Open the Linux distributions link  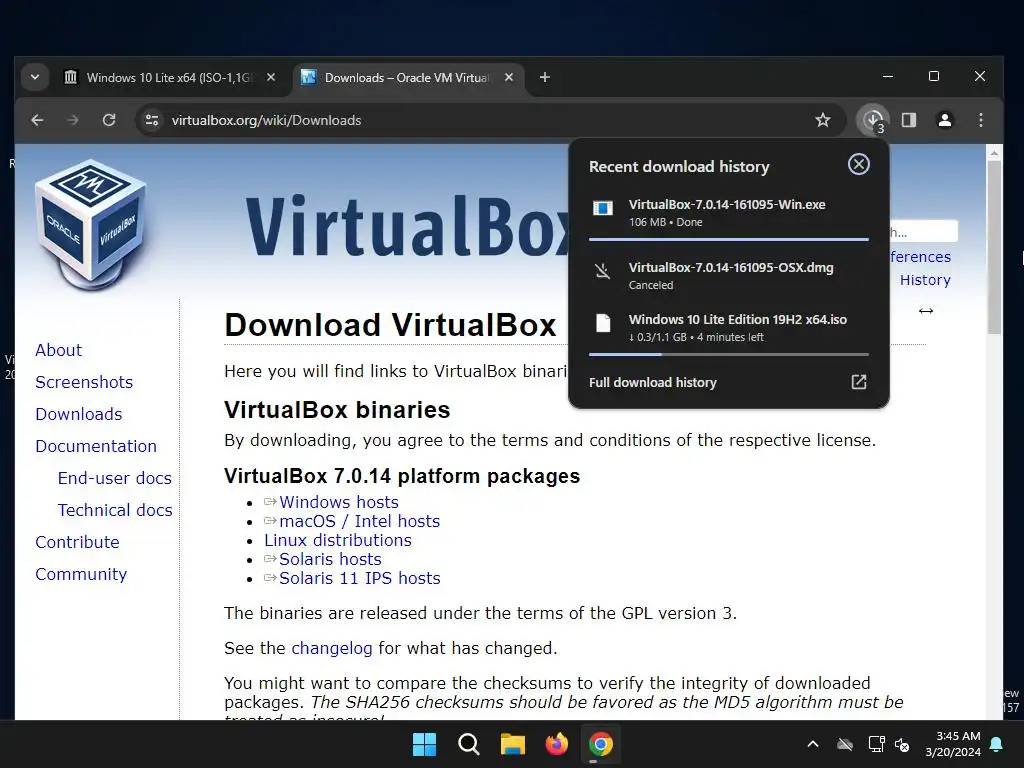click(x=338, y=540)
